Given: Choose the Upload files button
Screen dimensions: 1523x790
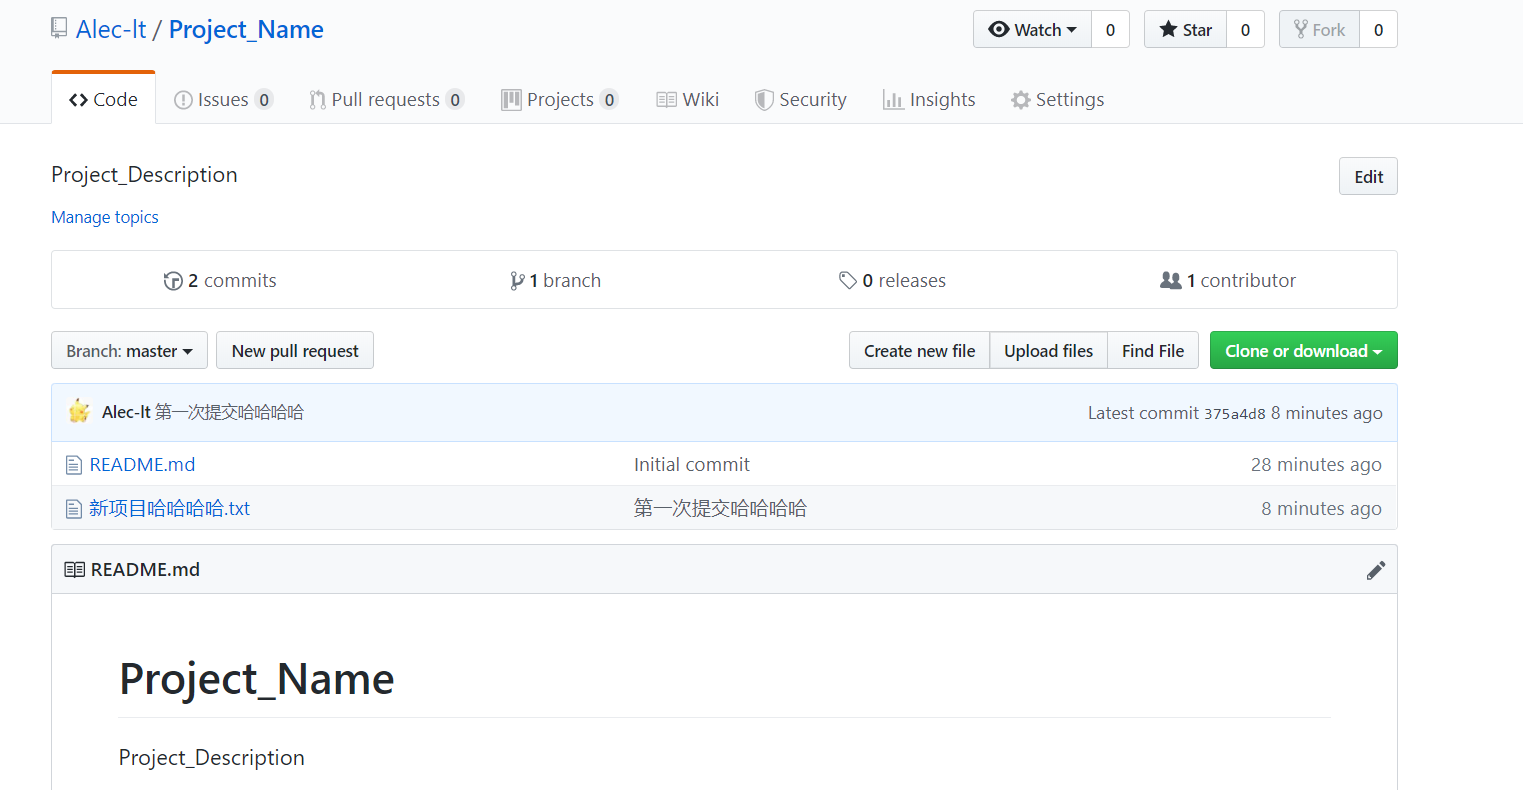Looking at the screenshot, I should tap(1048, 350).
